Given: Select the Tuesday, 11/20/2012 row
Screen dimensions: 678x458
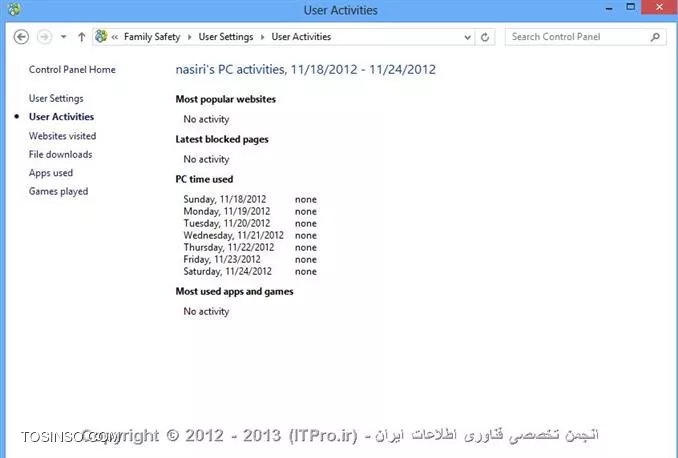Looking at the screenshot, I should (250, 224).
